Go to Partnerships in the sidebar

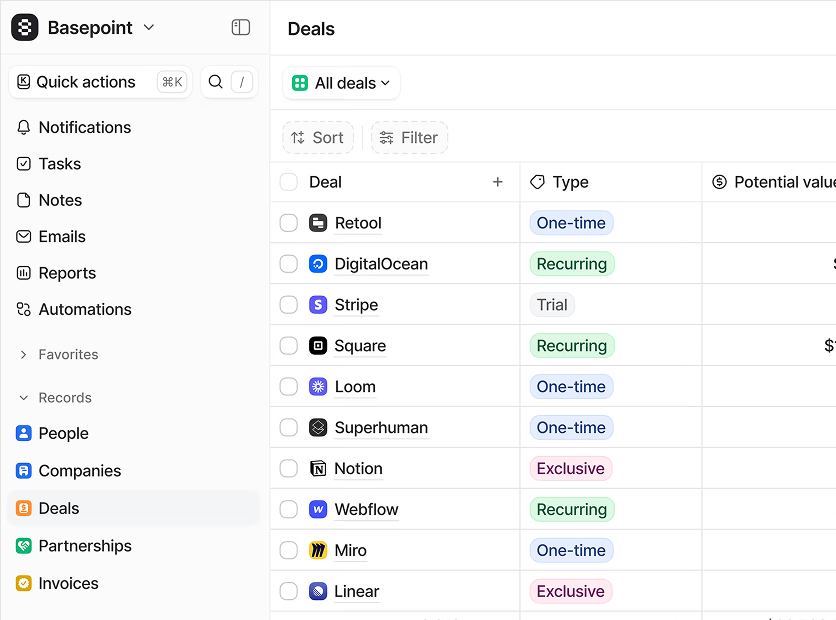coord(84,546)
